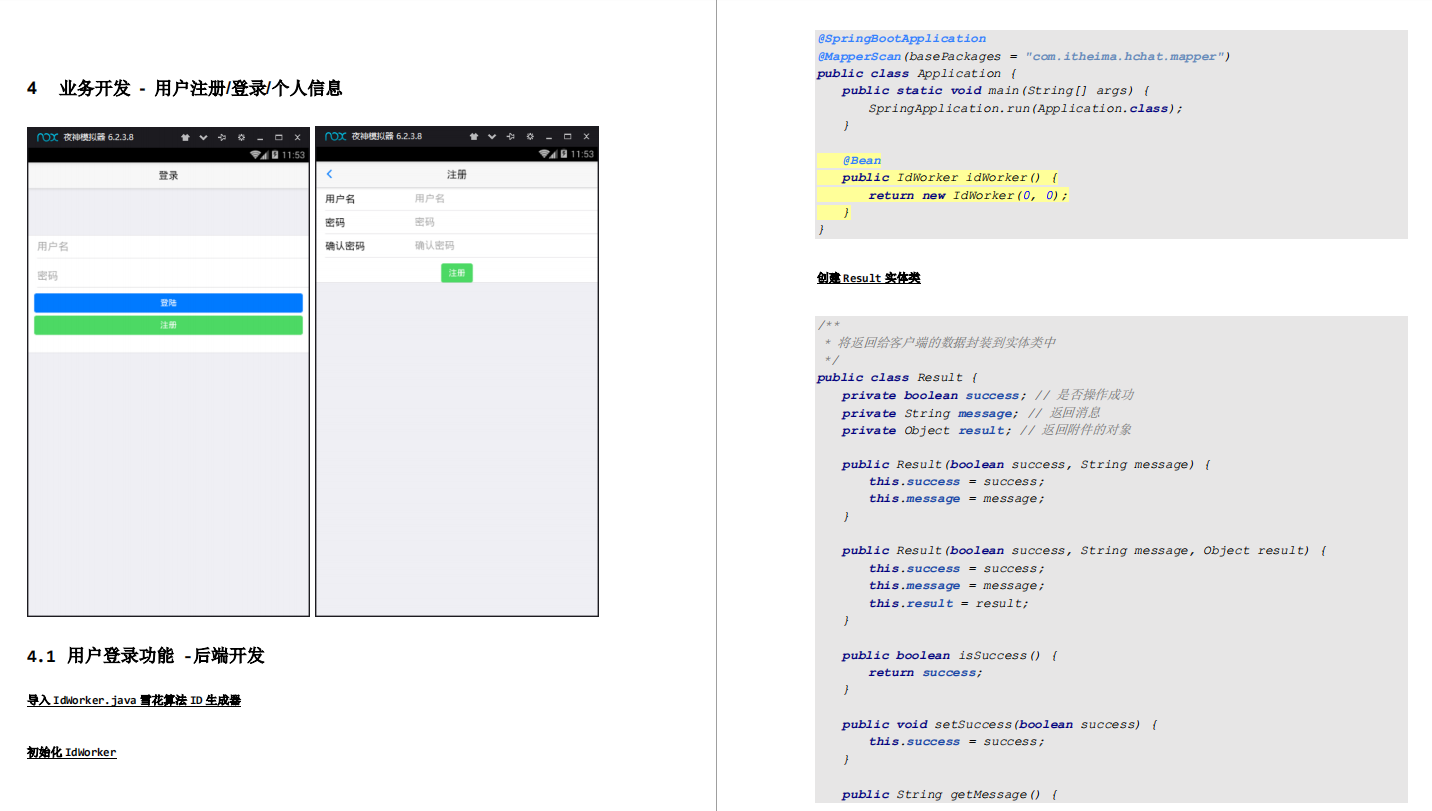Maximize the register emulator window
1432x811 pixels.
tap(567, 136)
